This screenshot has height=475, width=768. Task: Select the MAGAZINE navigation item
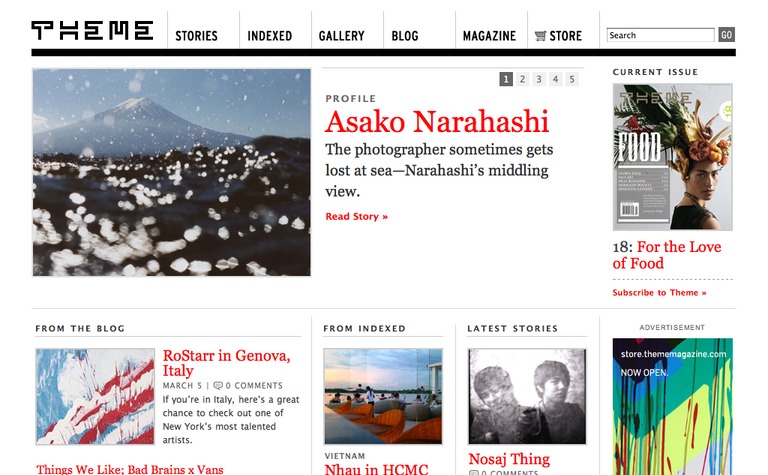489,36
